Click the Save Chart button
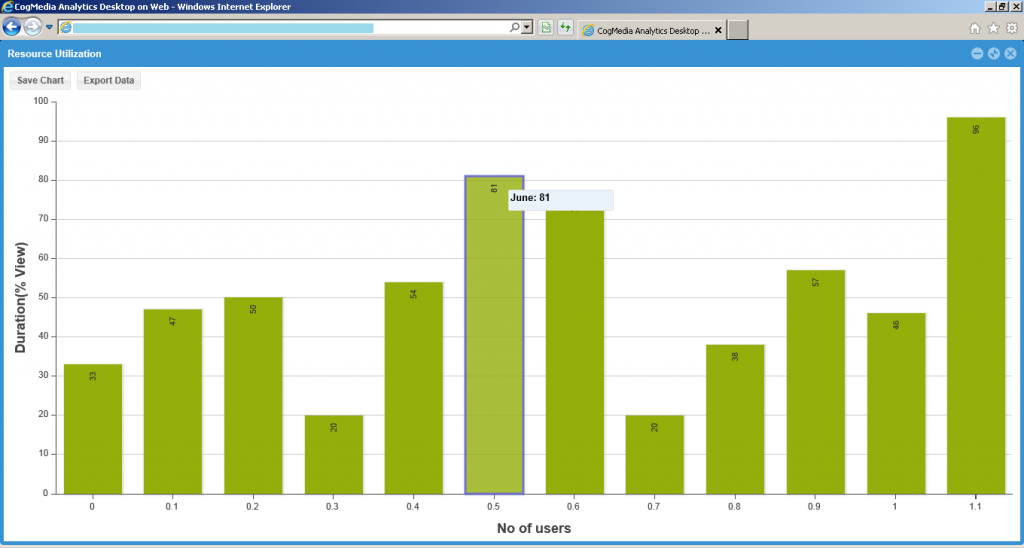This screenshot has height=548, width=1024. pyautogui.click(x=40, y=80)
